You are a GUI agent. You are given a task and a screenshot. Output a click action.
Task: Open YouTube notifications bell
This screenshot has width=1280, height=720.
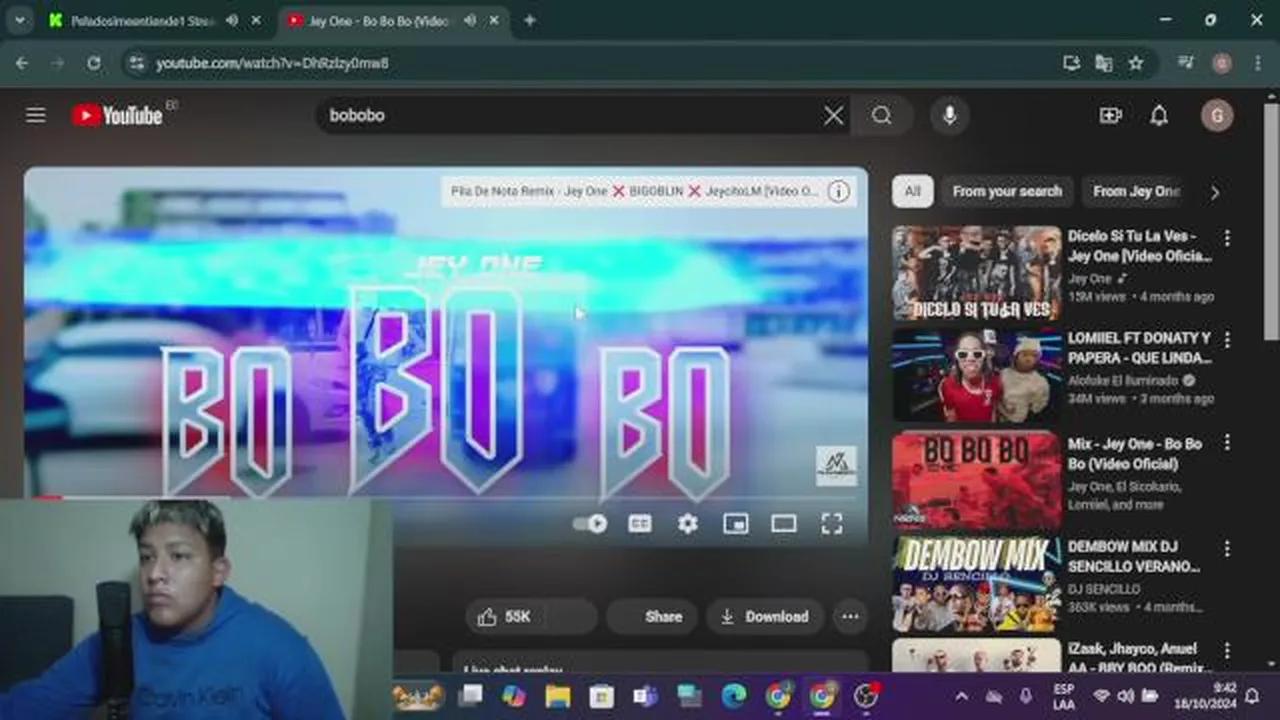point(1158,115)
